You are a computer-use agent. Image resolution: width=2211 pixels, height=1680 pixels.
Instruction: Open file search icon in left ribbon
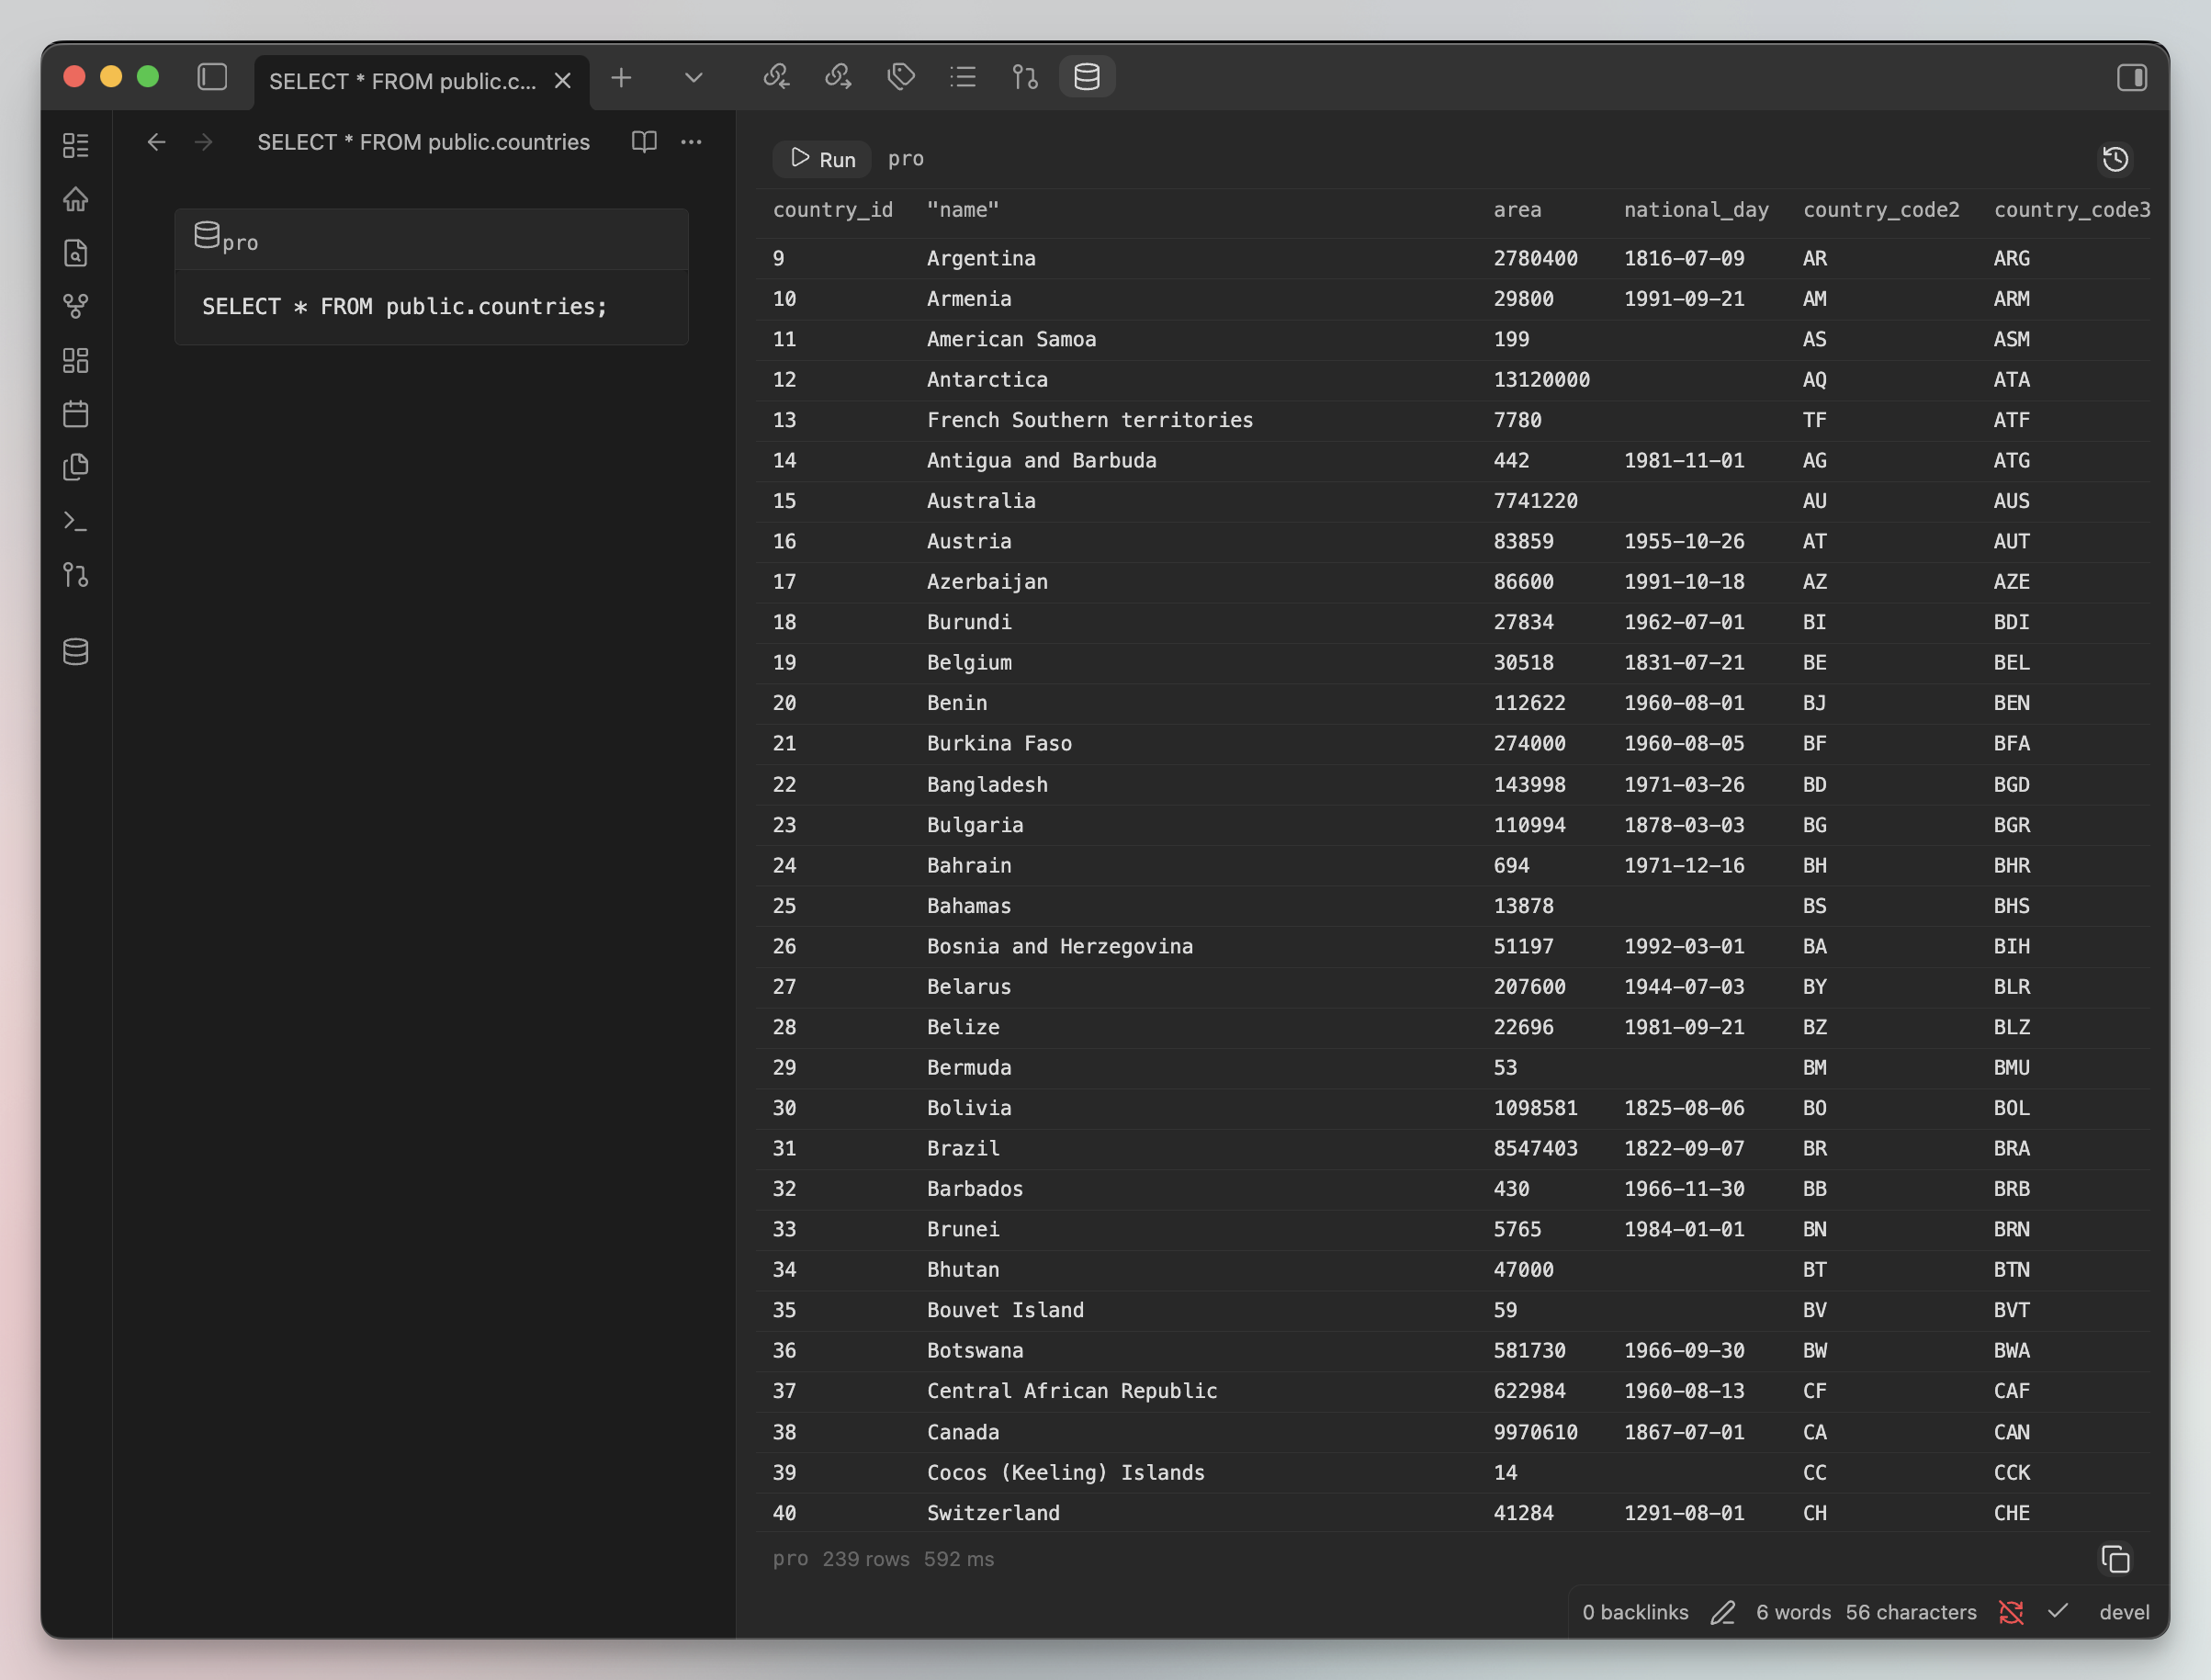tap(76, 253)
